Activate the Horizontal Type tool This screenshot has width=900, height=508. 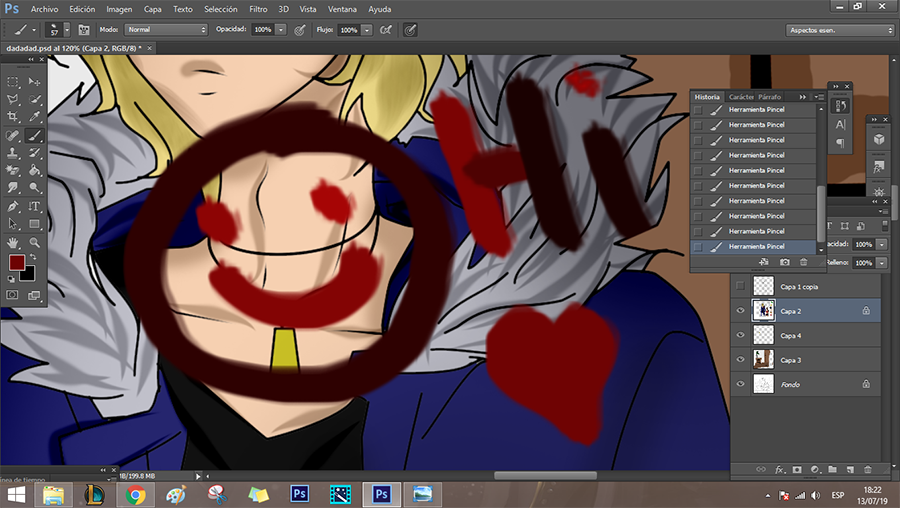point(35,206)
